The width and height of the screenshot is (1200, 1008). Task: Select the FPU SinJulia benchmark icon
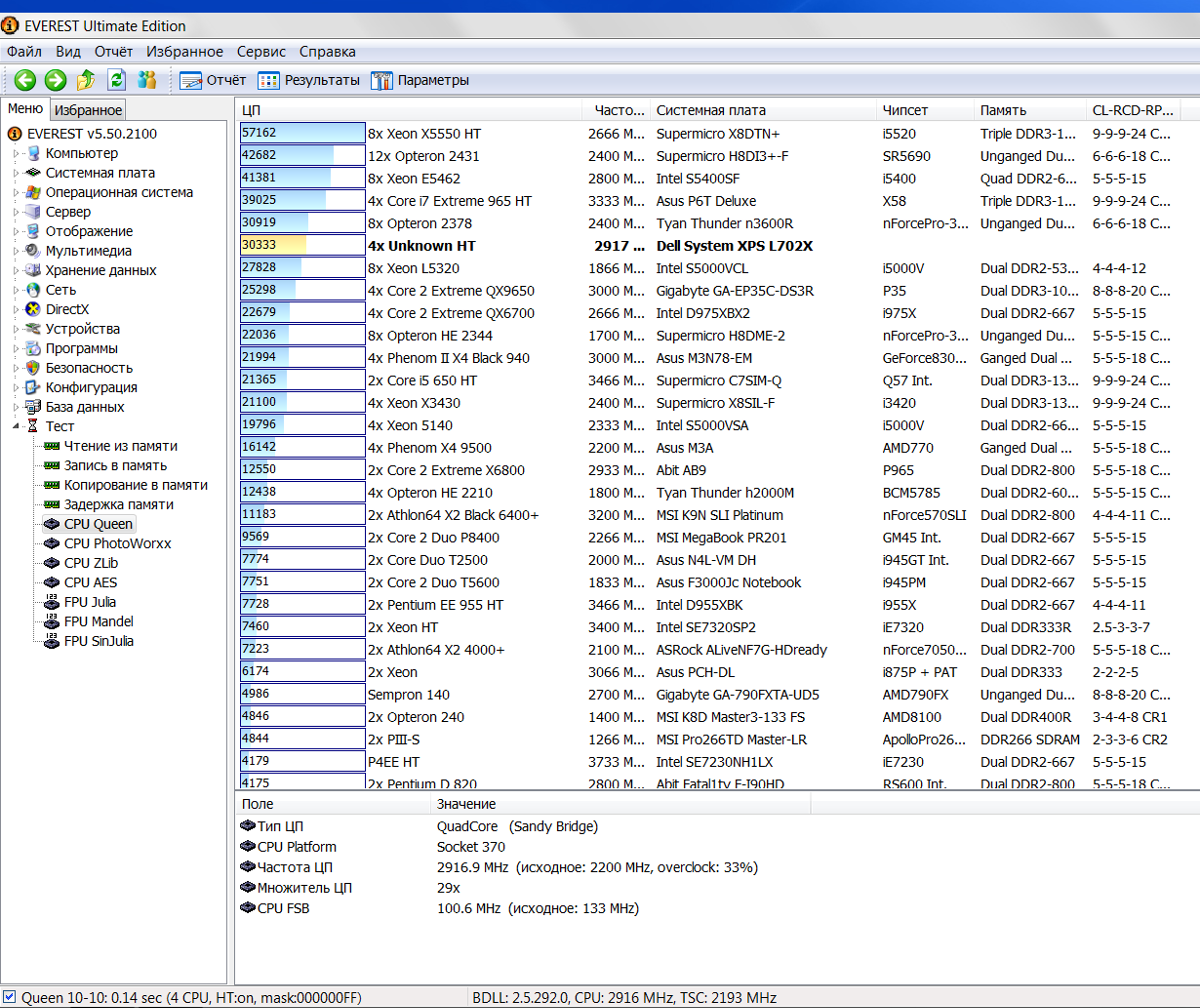pyautogui.click(x=52, y=641)
